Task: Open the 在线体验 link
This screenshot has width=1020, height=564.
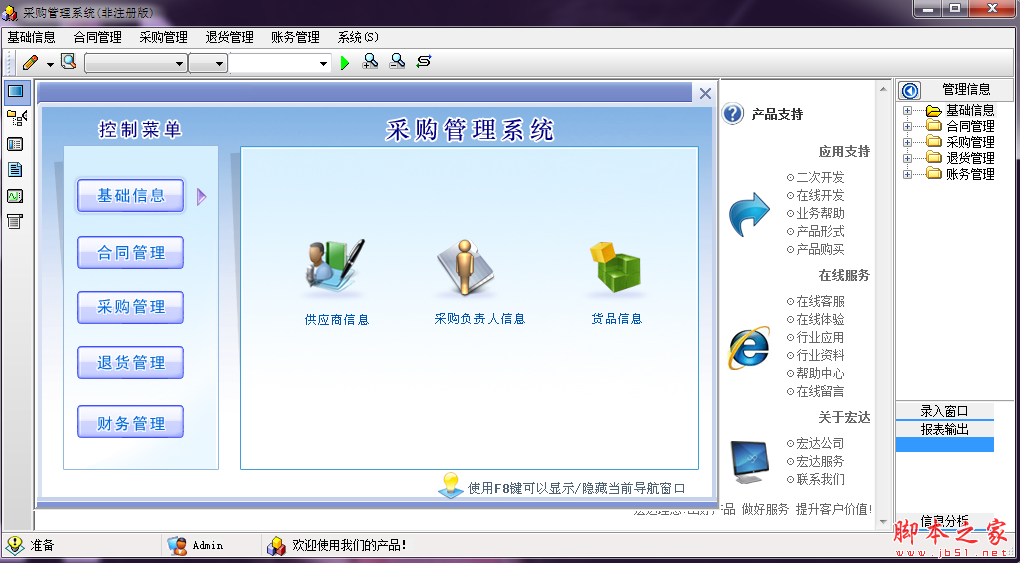Action: point(820,319)
